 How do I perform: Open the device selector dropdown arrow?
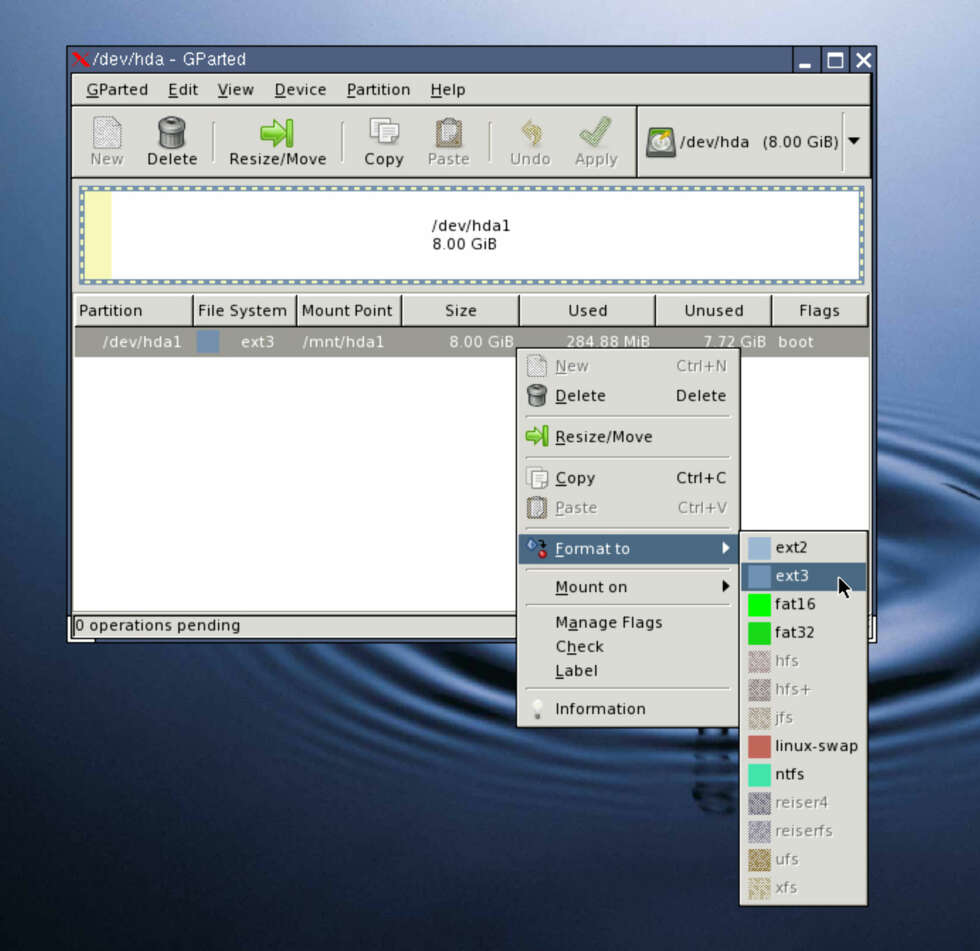[x=854, y=141]
